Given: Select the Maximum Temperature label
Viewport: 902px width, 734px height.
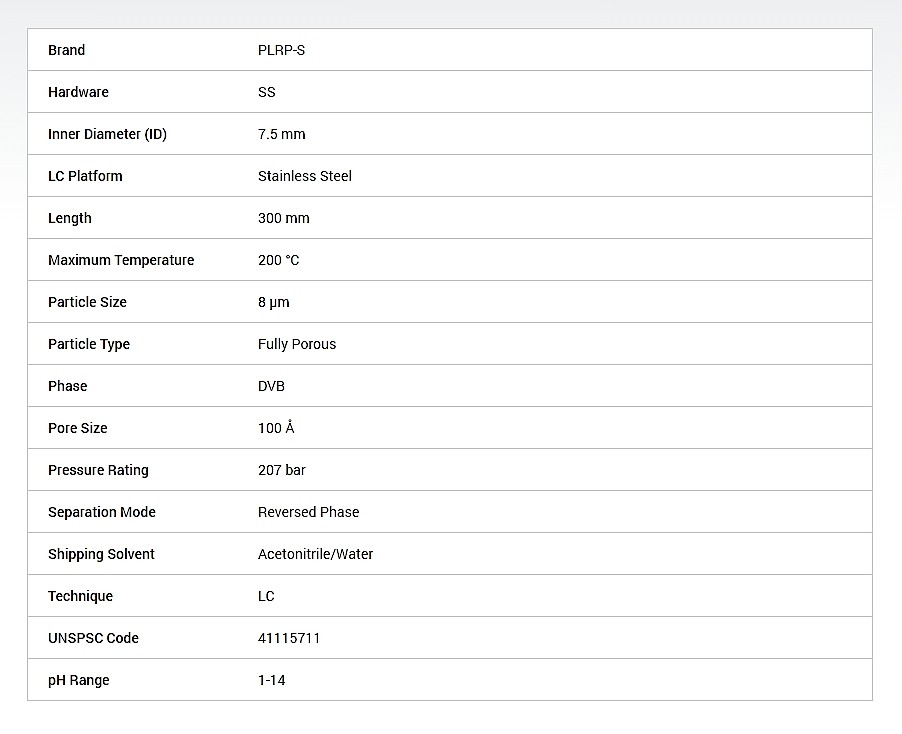Looking at the screenshot, I should pos(121,260).
